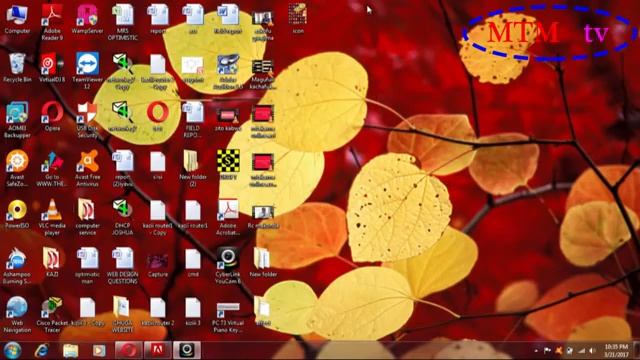Click the Windows Start button
Screen dimensions: 640x360
point(12,350)
